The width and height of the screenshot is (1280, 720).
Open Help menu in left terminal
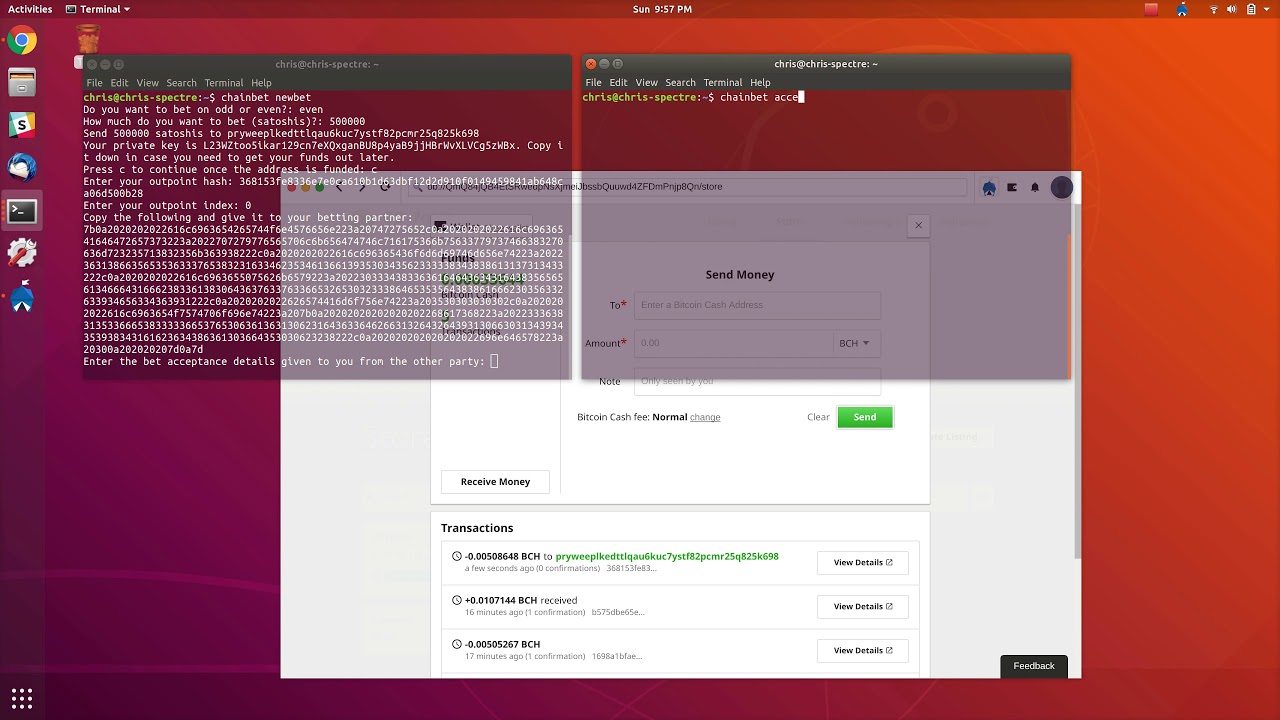pos(261,83)
